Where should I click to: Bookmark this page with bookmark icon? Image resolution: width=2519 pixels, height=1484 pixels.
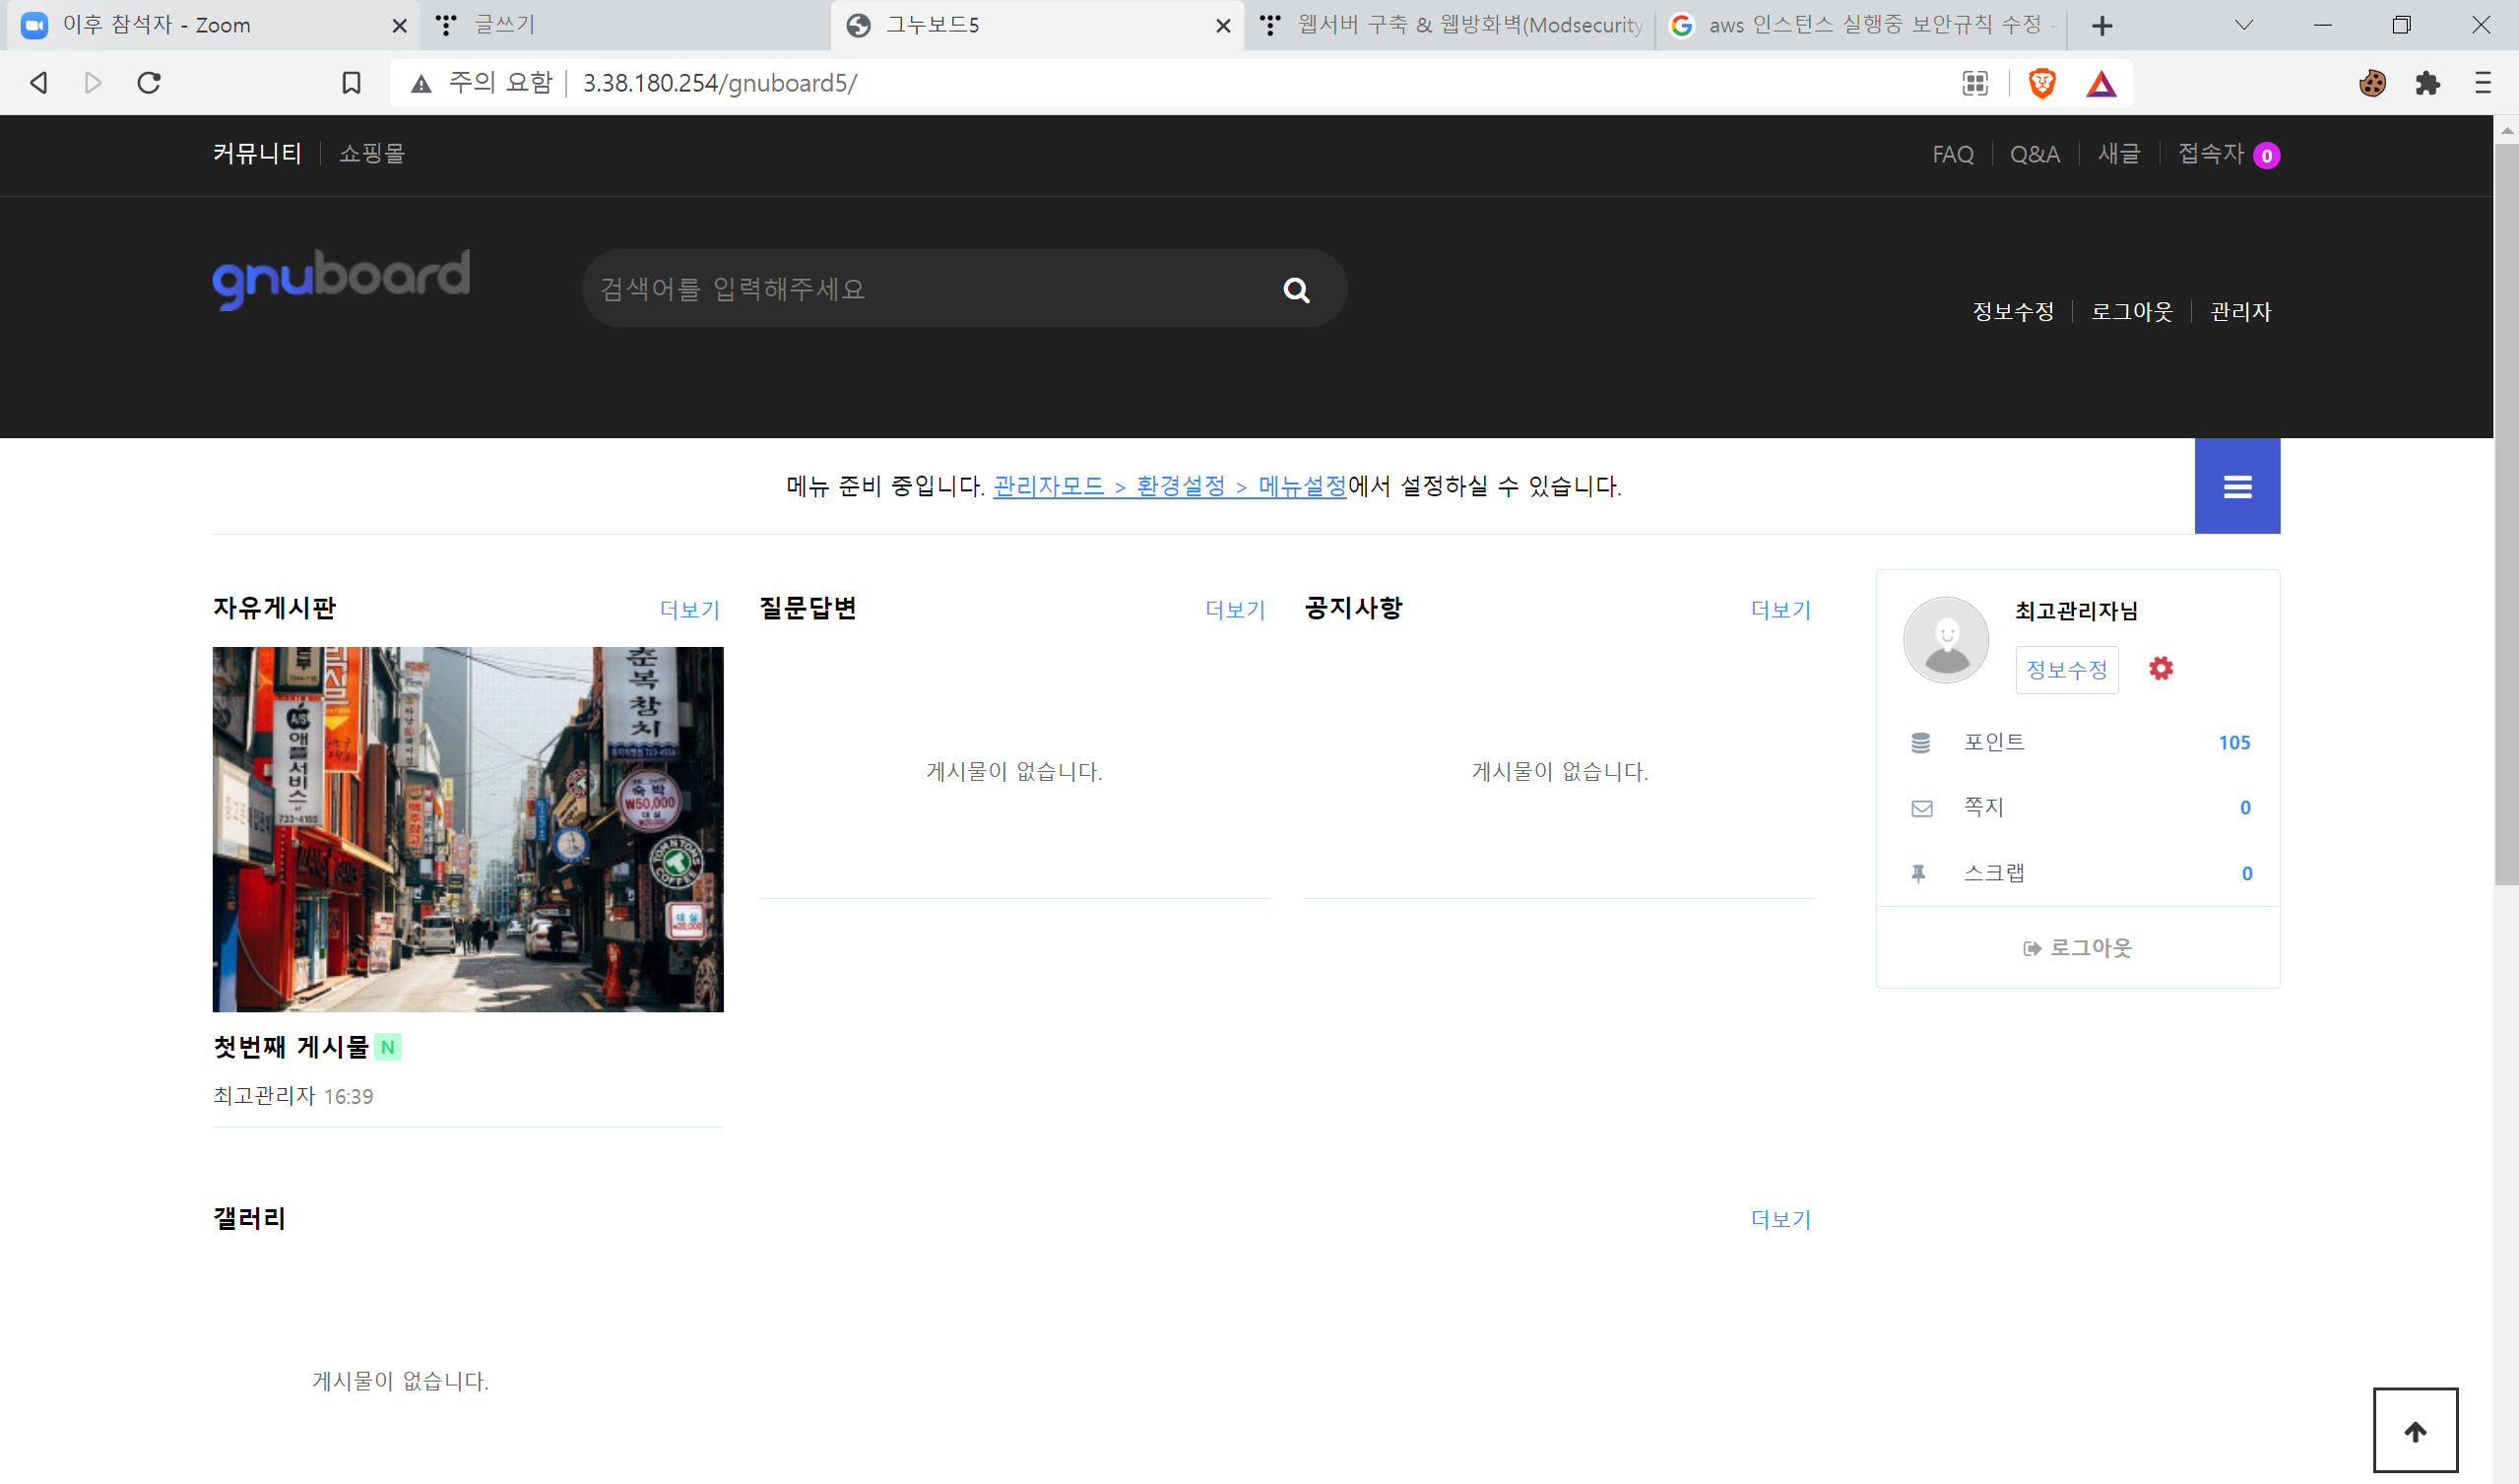pos(351,83)
